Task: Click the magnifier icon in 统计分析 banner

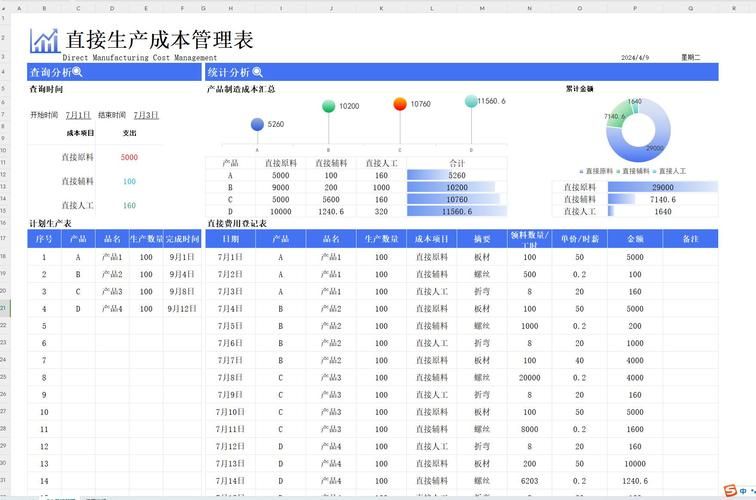Action: point(257,72)
